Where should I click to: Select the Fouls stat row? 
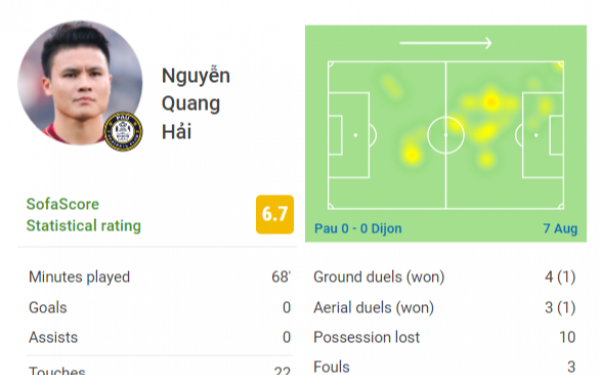pyautogui.click(x=445, y=367)
